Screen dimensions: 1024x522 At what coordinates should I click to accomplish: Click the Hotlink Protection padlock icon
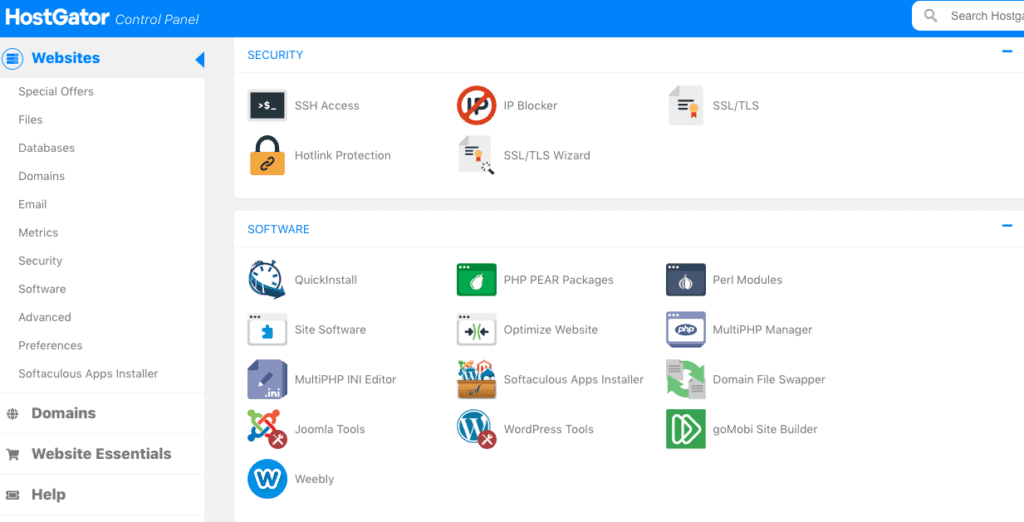pos(267,155)
